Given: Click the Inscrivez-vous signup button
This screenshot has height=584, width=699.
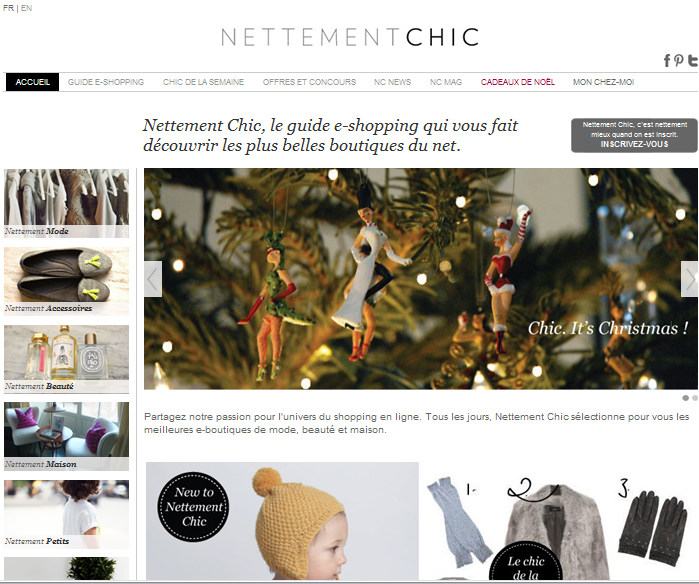Looking at the screenshot, I should pos(634,135).
